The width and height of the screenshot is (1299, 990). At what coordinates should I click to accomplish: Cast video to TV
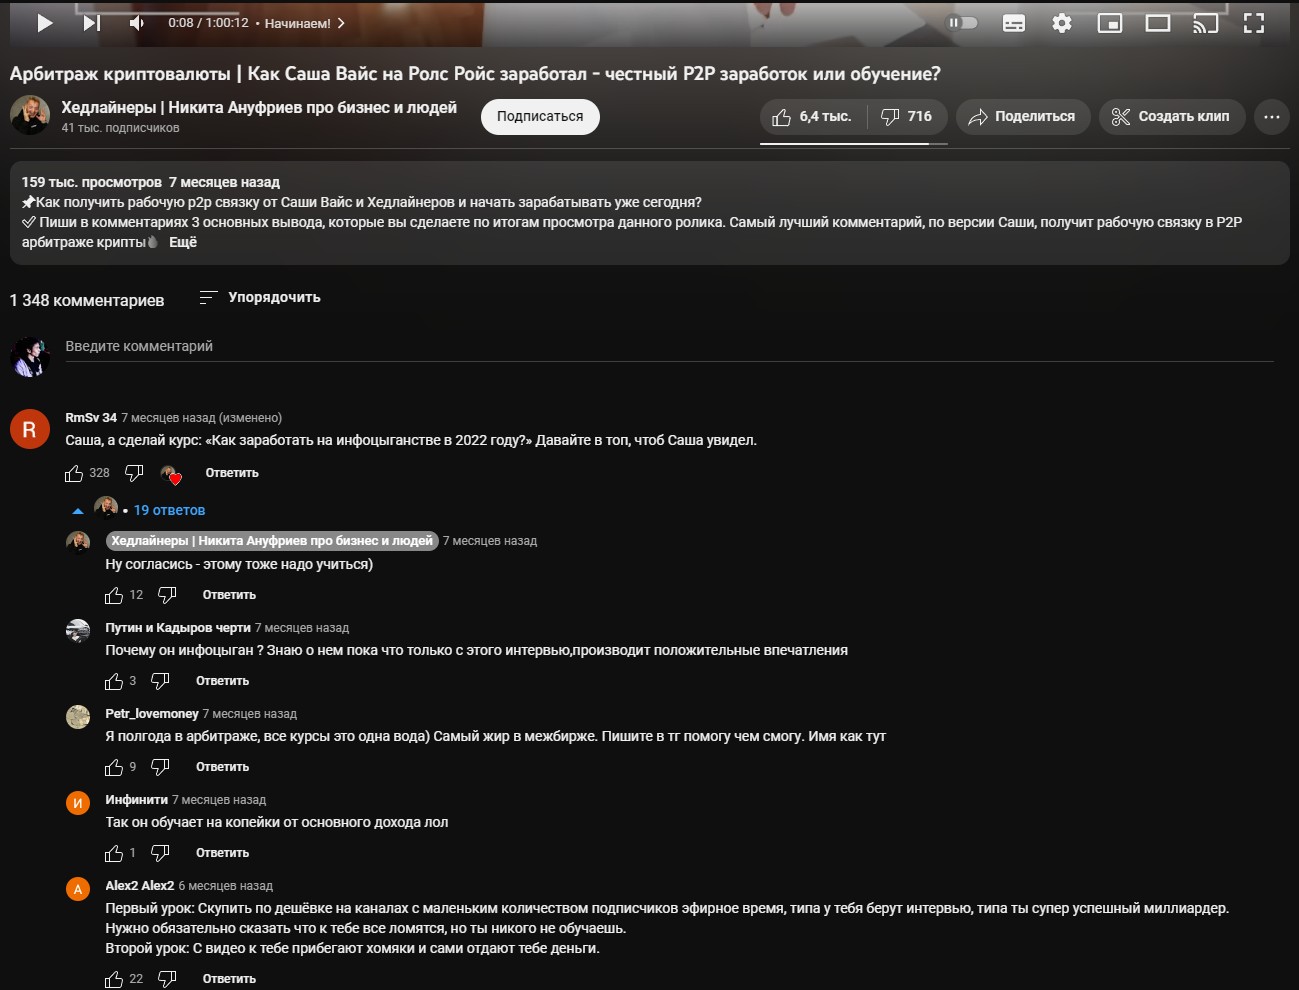[1206, 23]
